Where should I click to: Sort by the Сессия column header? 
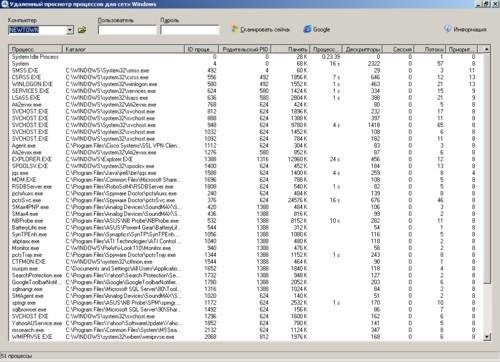[x=398, y=49]
